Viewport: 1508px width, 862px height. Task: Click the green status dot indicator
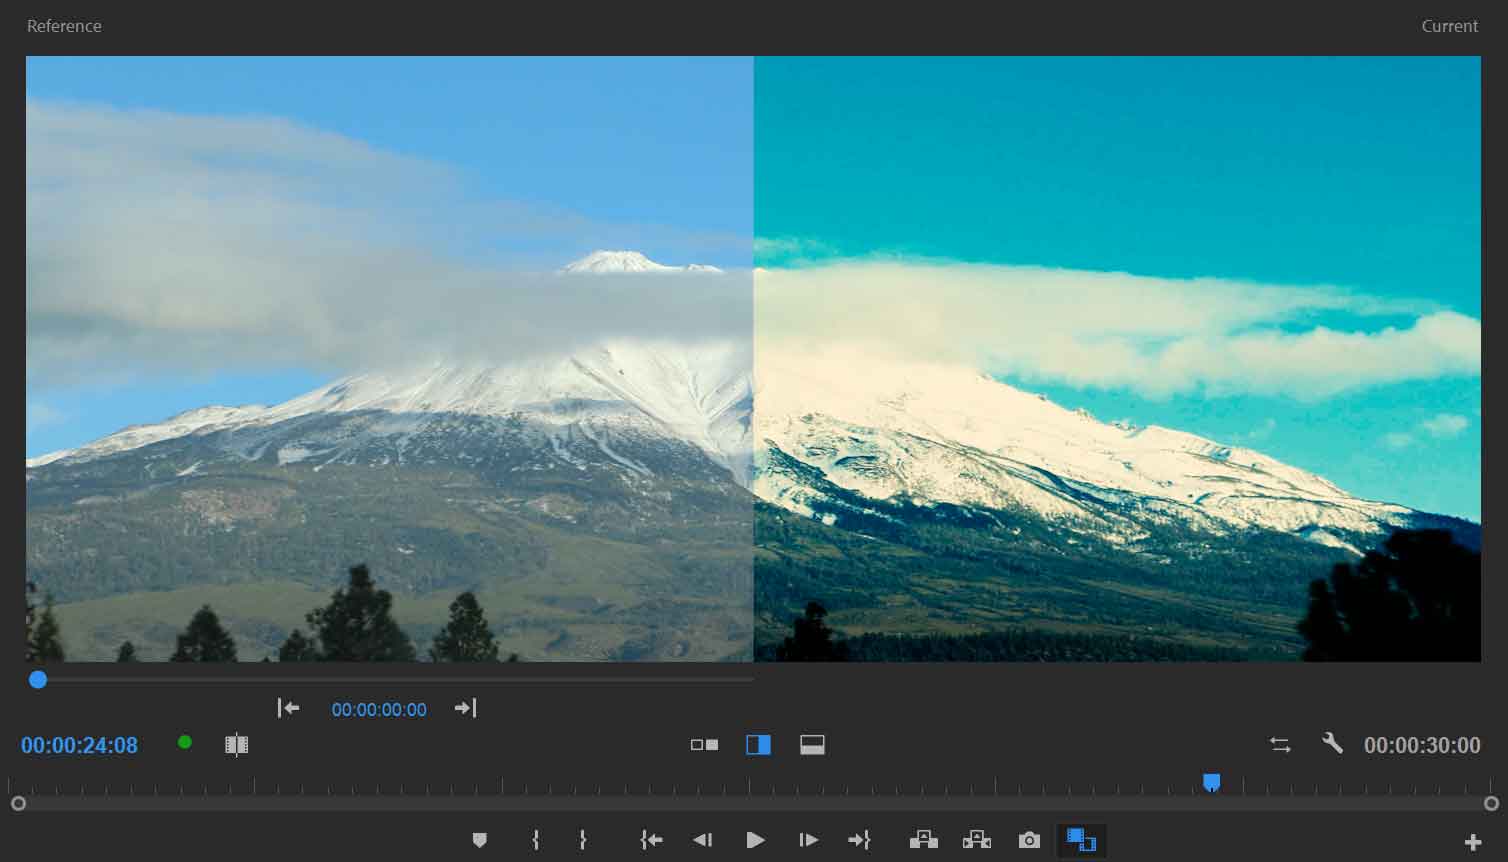point(185,742)
